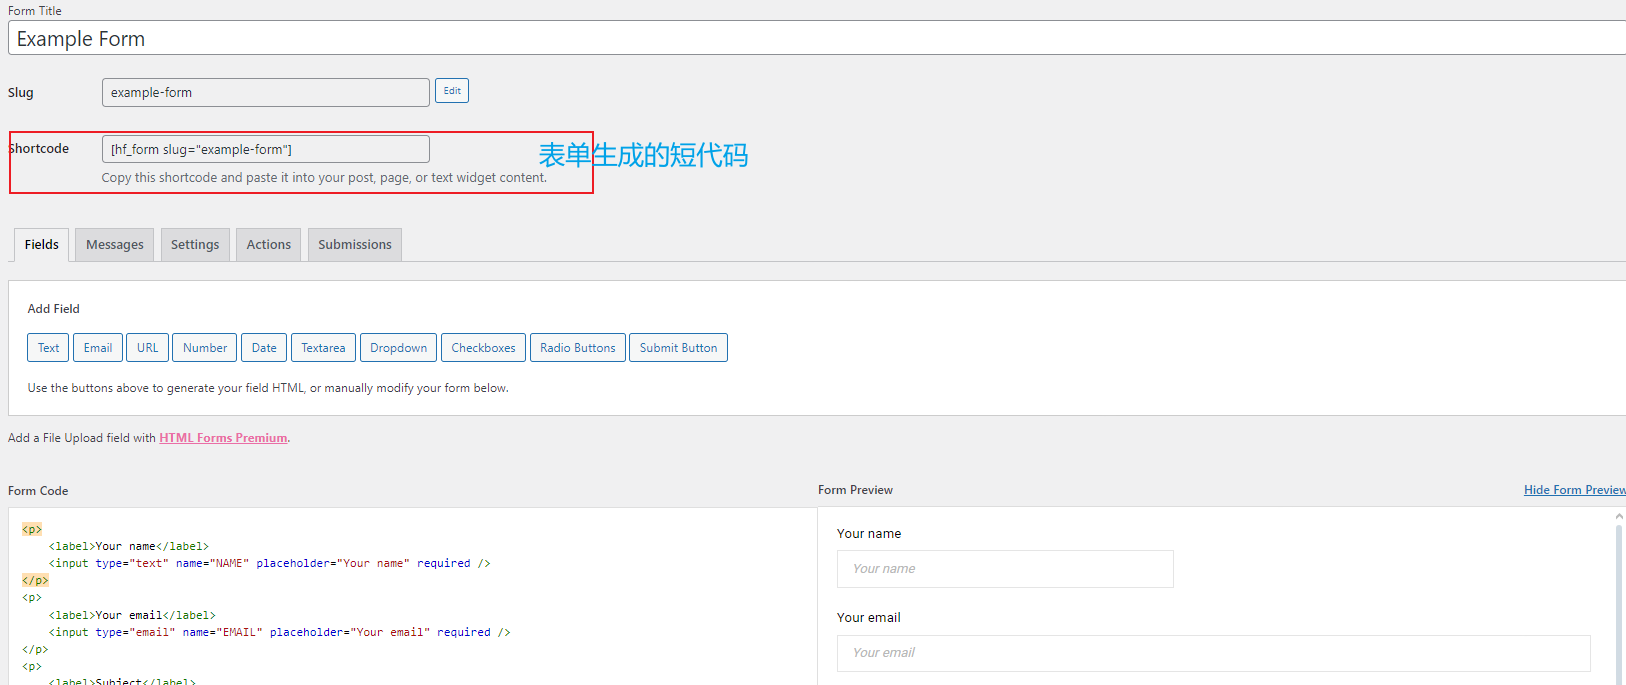
Task: Add an Email field
Action: tap(98, 348)
